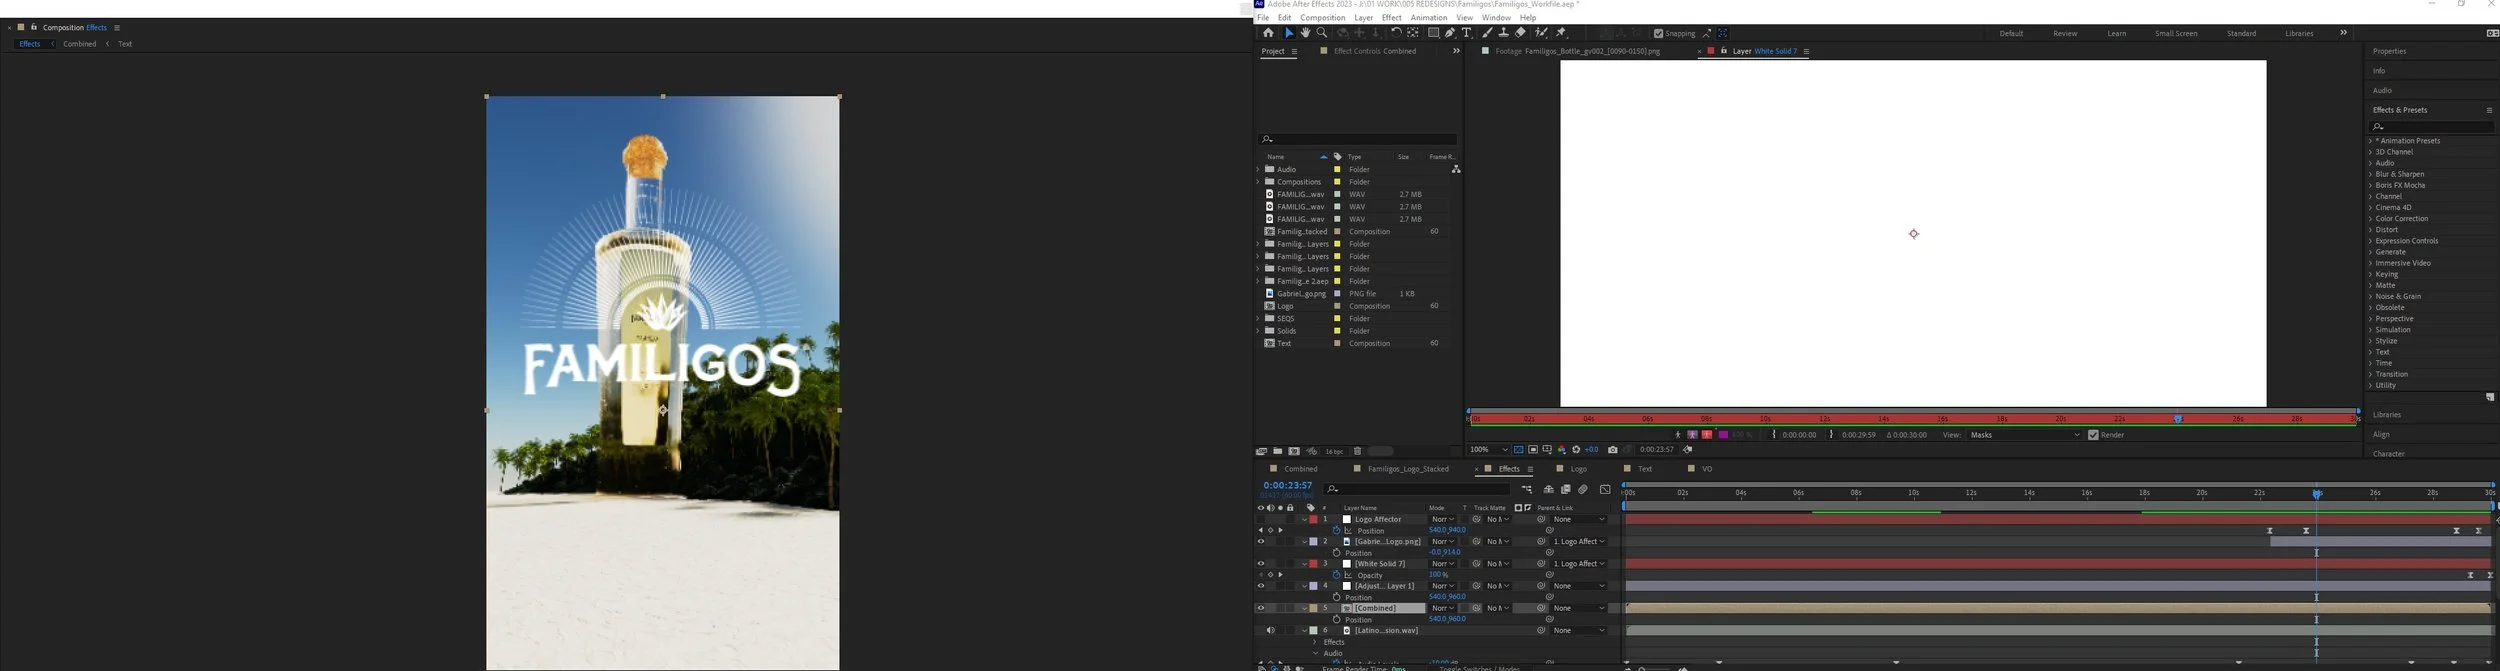Image resolution: width=2500 pixels, height=671 pixels.
Task: Select the Rectangle shape tool
Action: 1433,33
